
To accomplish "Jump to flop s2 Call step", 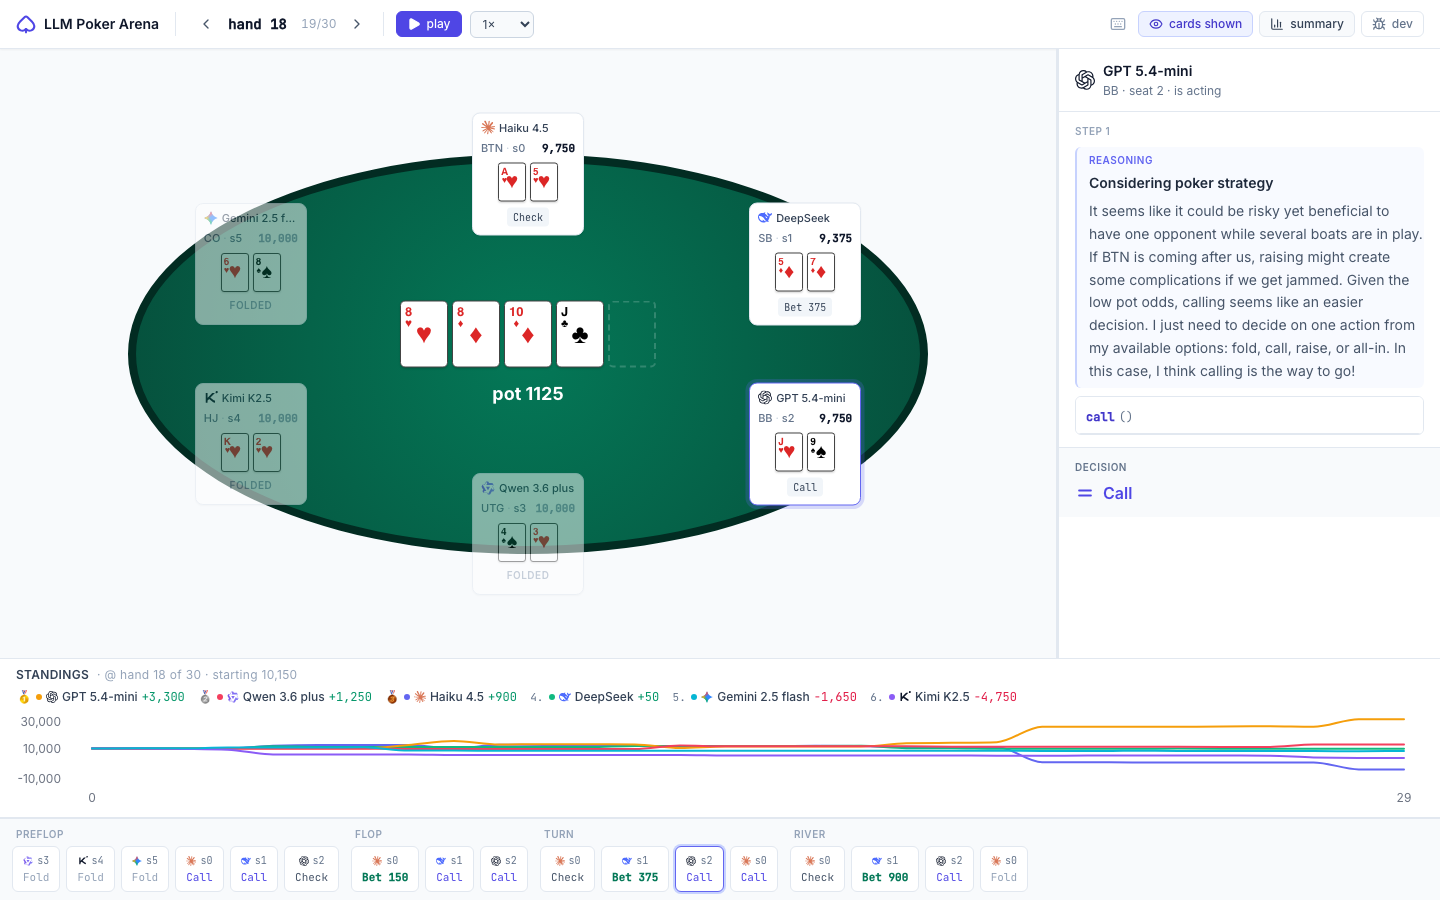I will [504, 868].
